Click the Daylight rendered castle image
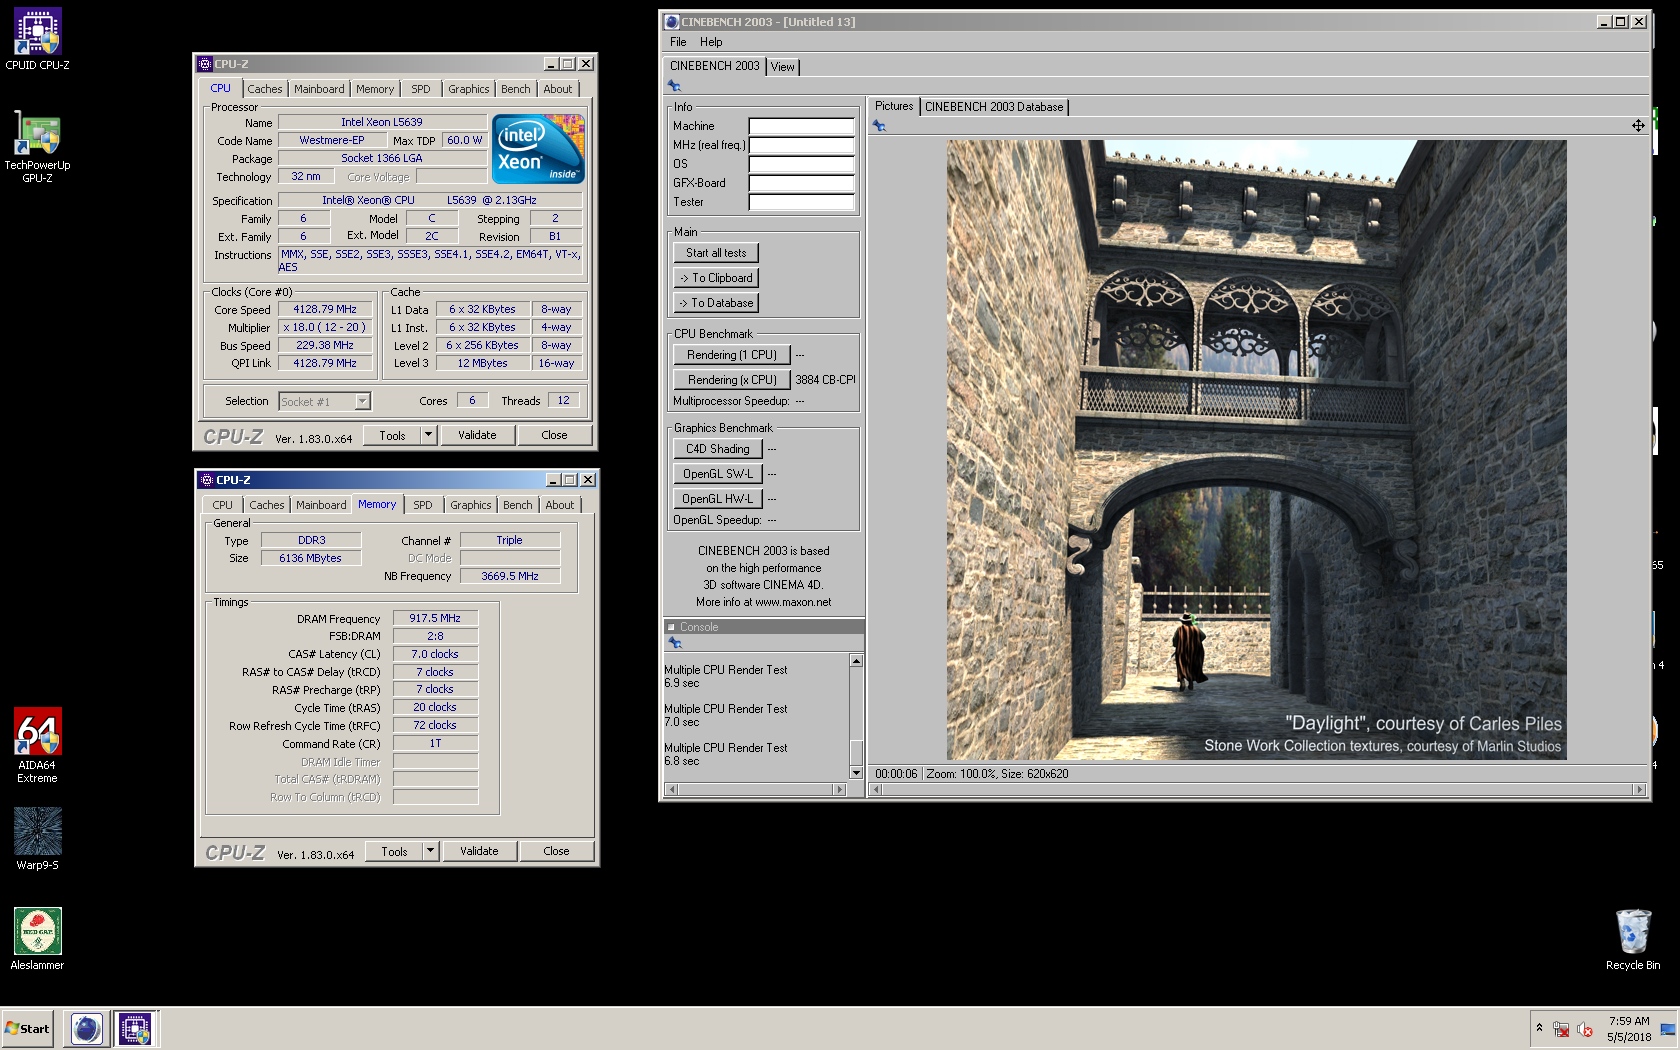 1256,449
